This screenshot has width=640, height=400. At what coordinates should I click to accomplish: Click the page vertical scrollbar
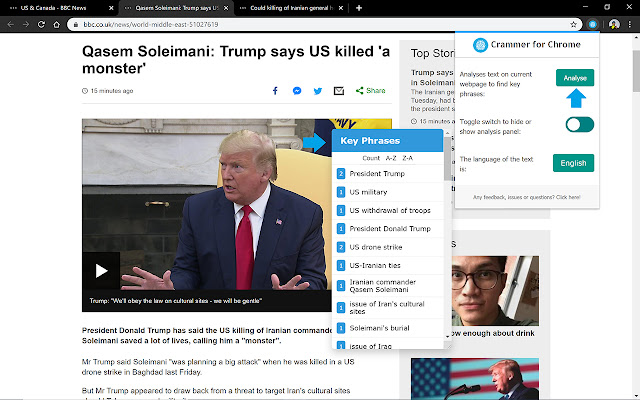point(636,71)
